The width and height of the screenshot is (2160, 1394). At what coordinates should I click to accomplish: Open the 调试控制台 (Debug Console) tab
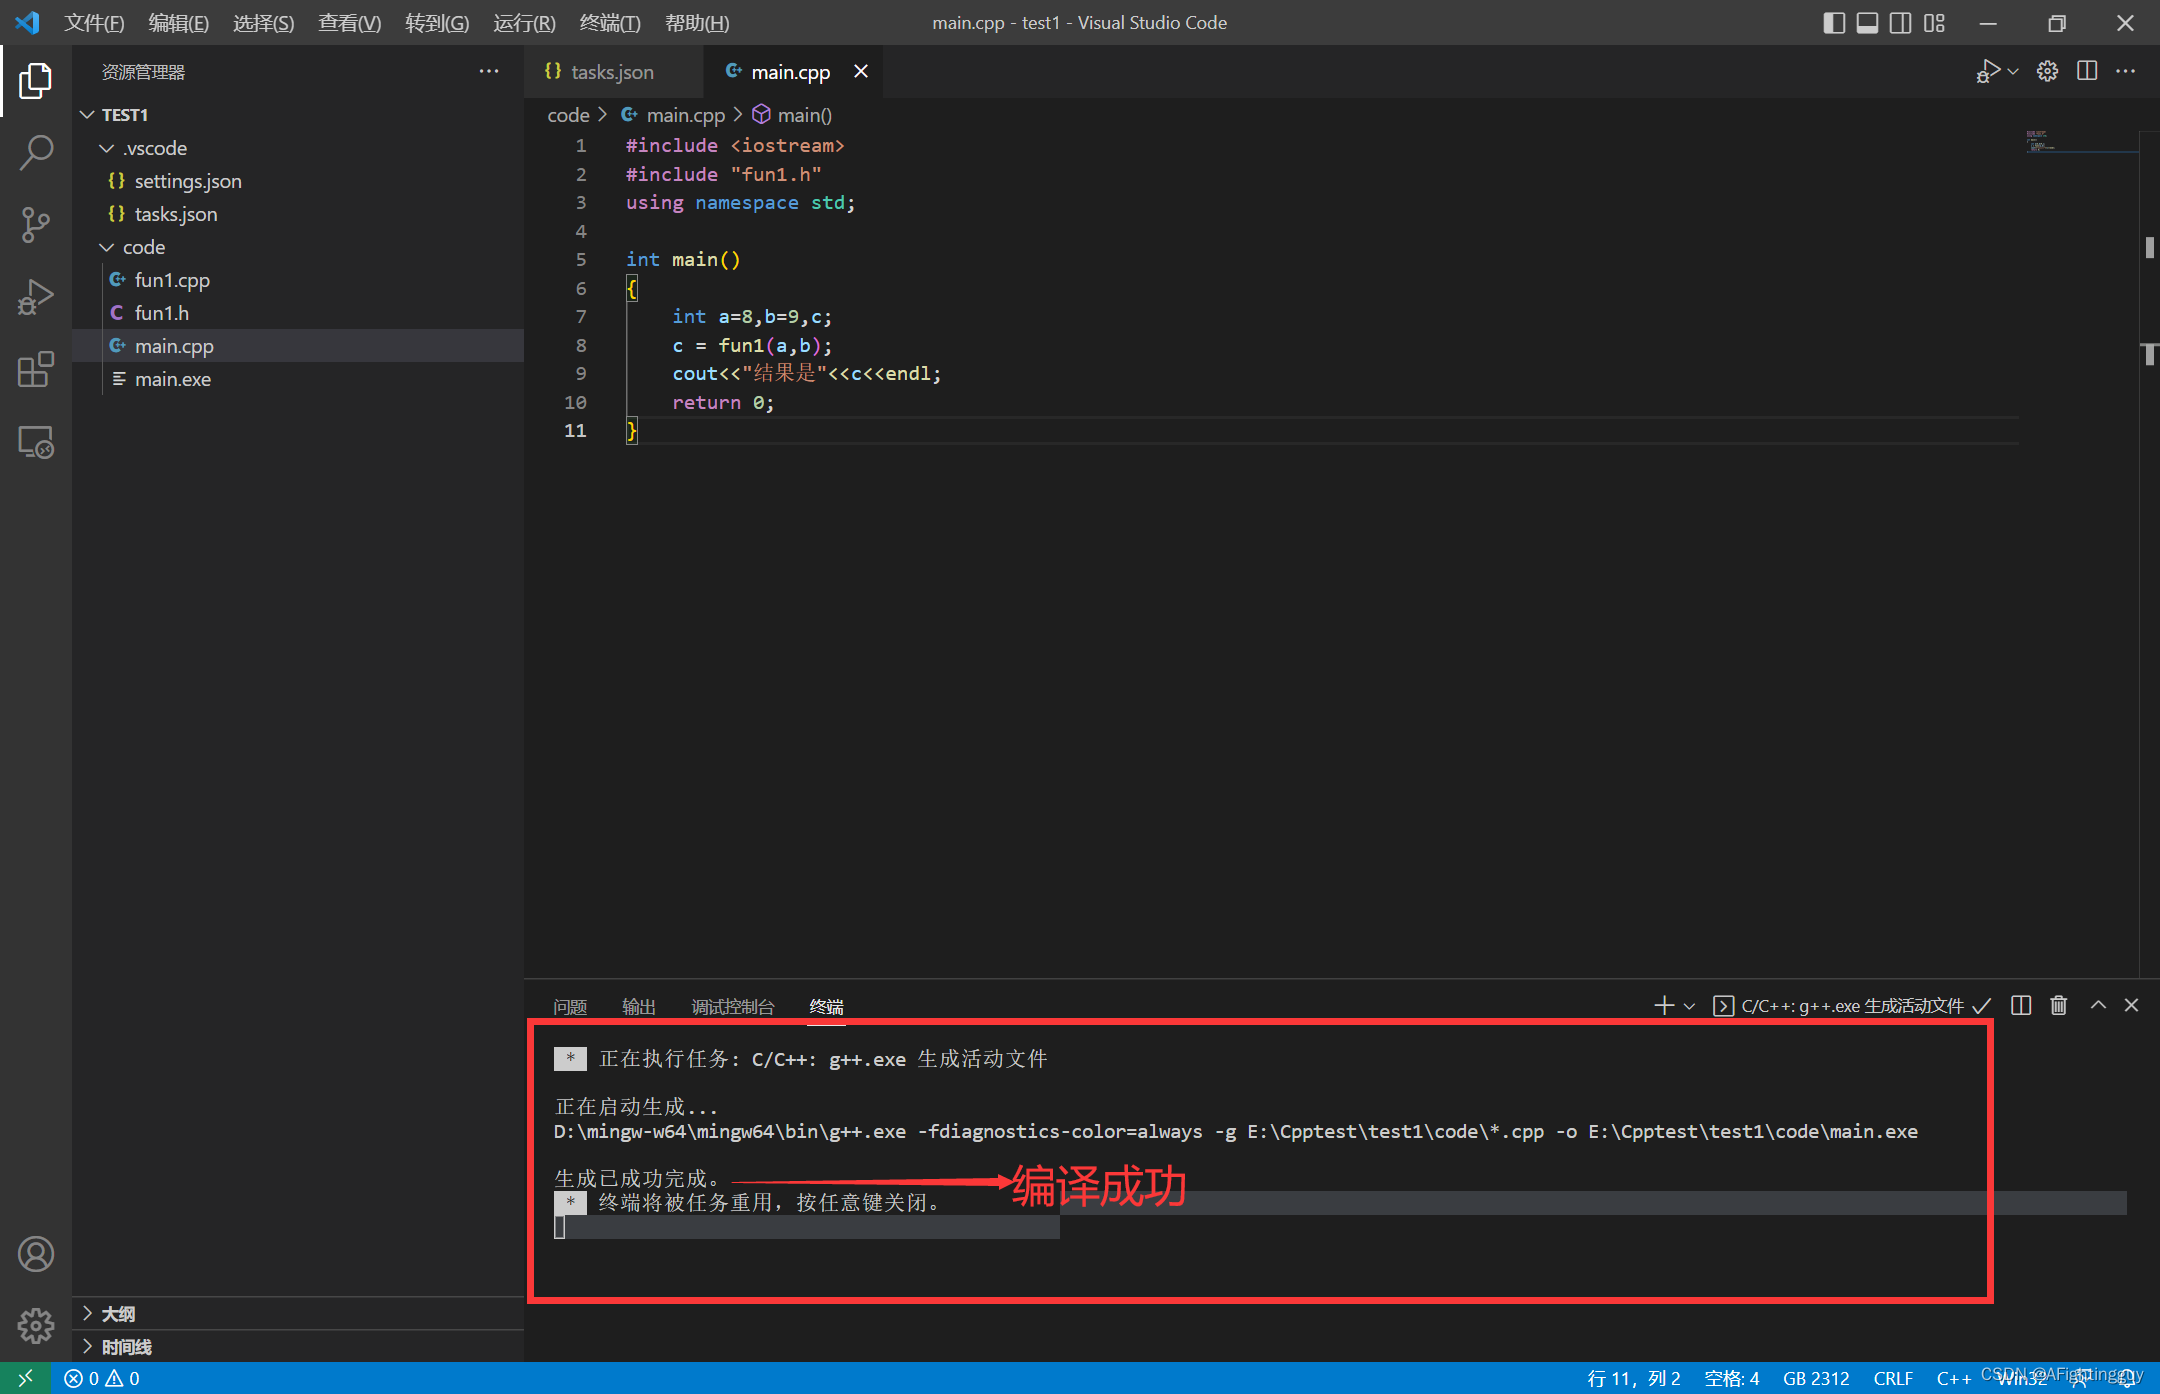[733, 1006]
